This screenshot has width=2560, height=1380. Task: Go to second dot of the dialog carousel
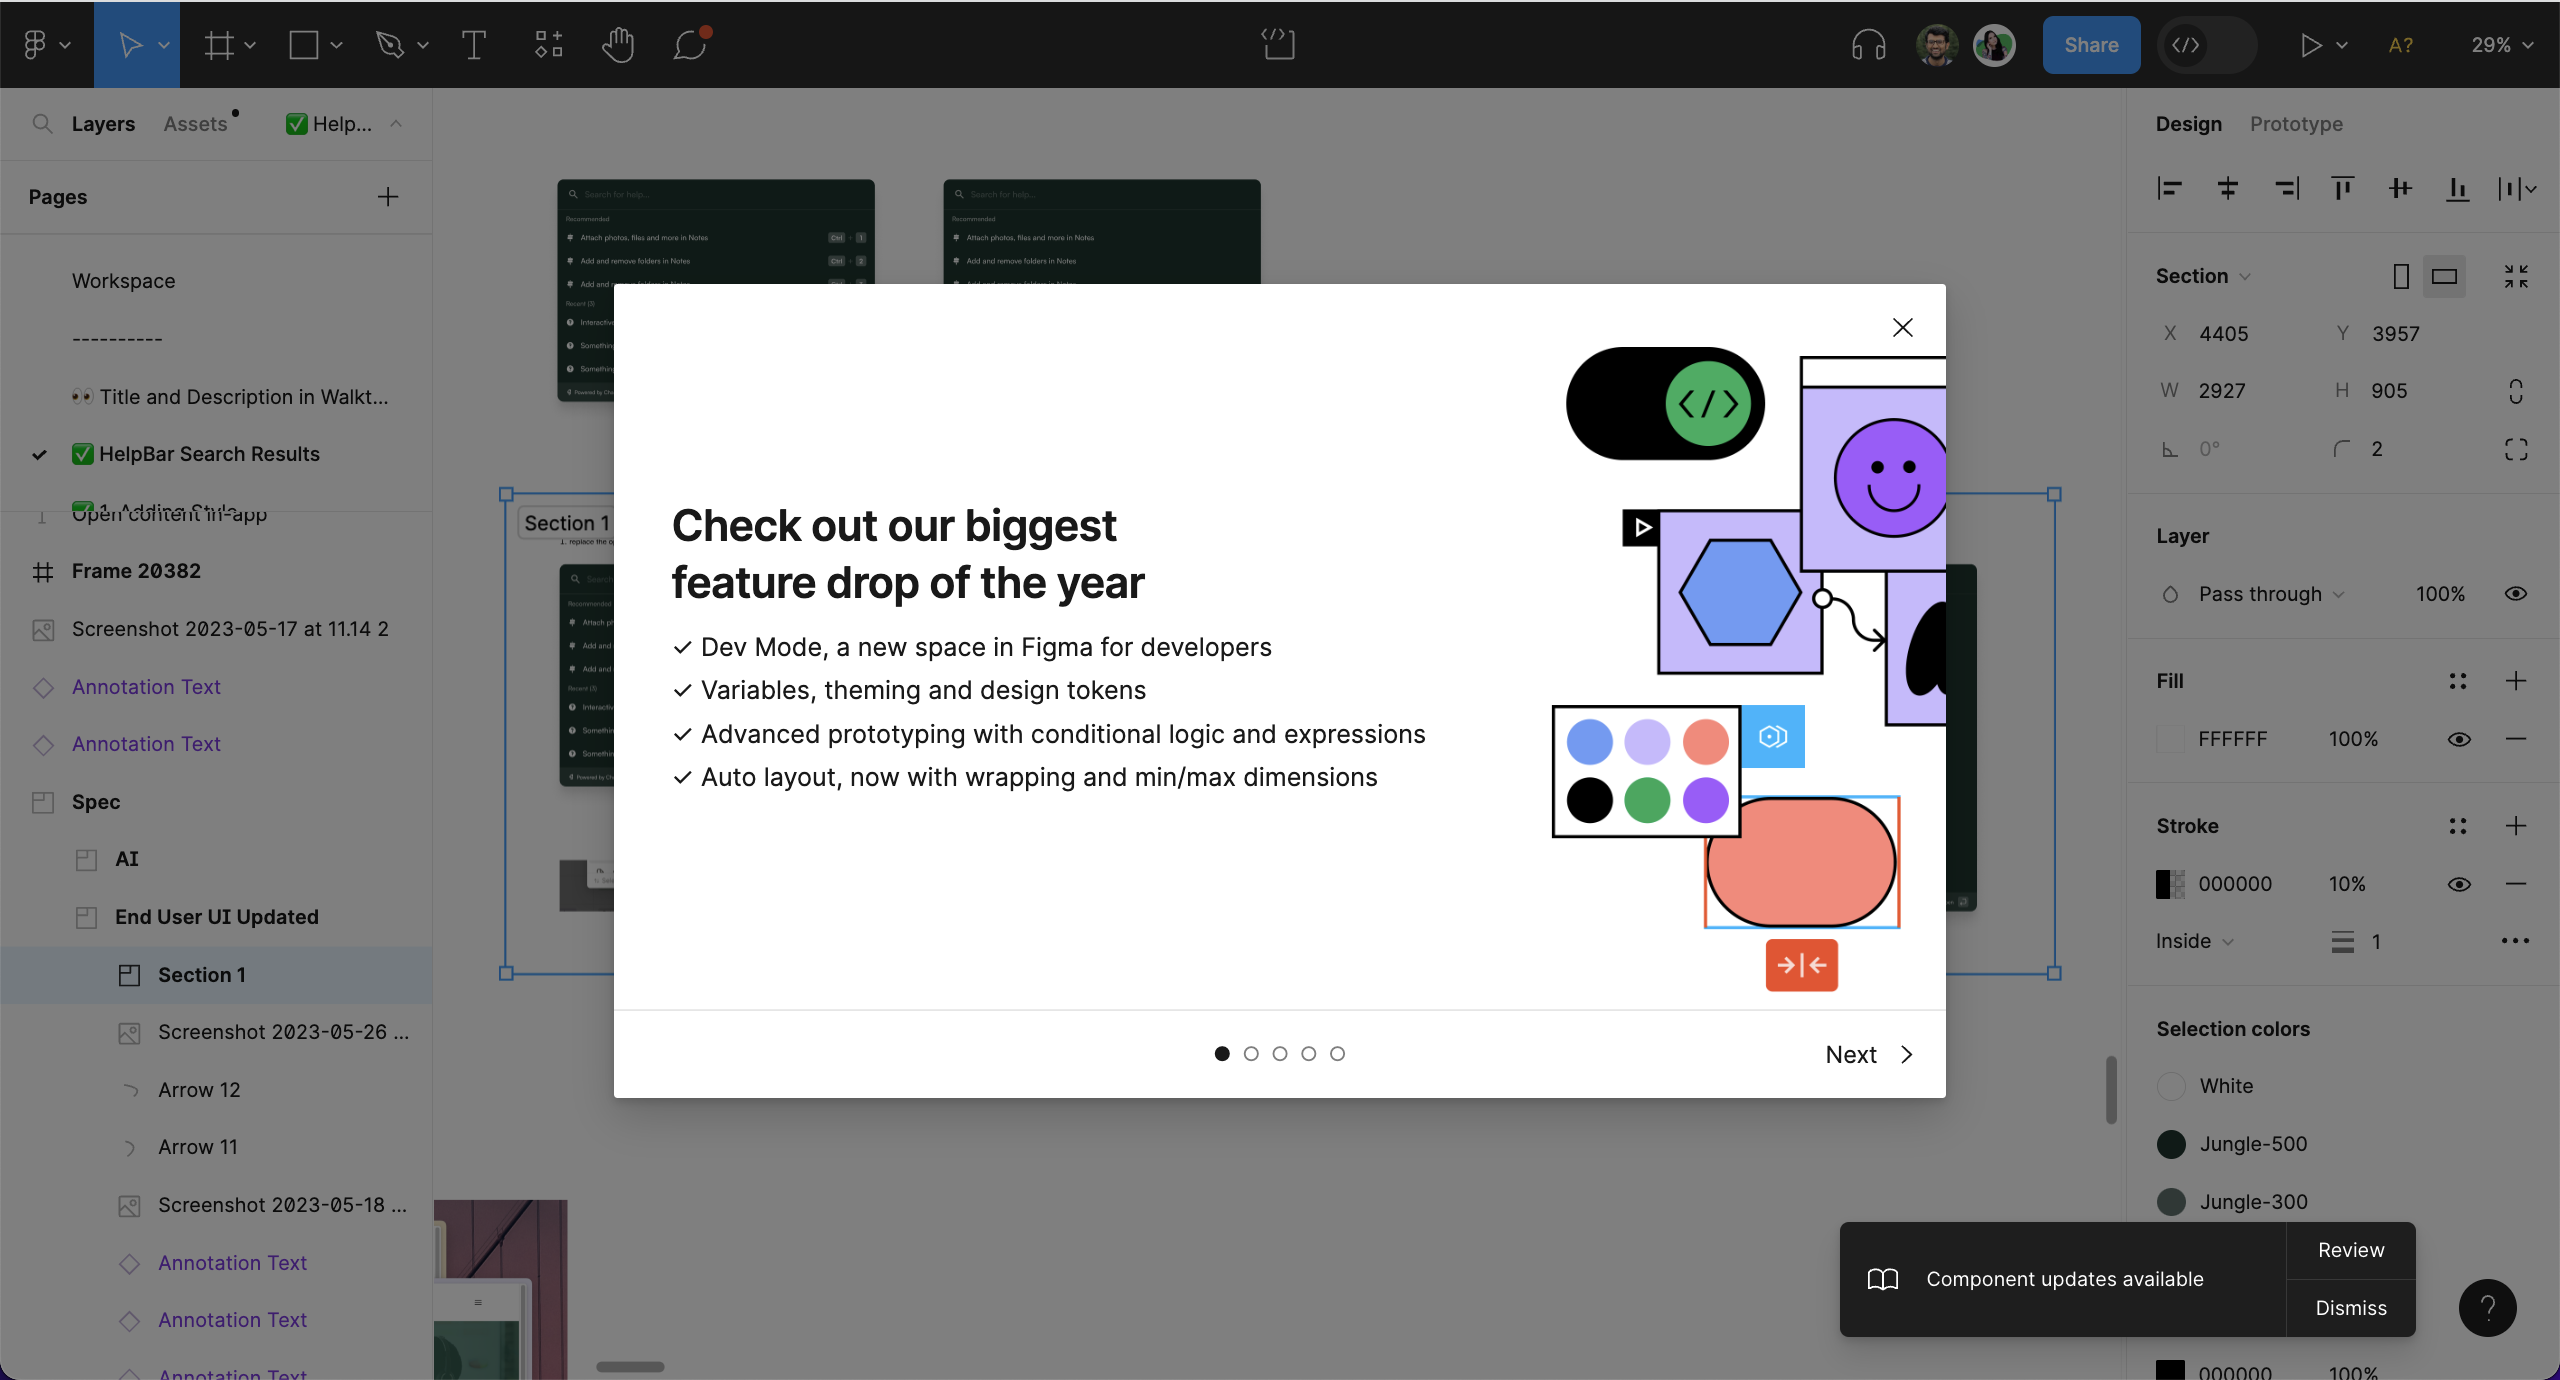point(1250,1053)
